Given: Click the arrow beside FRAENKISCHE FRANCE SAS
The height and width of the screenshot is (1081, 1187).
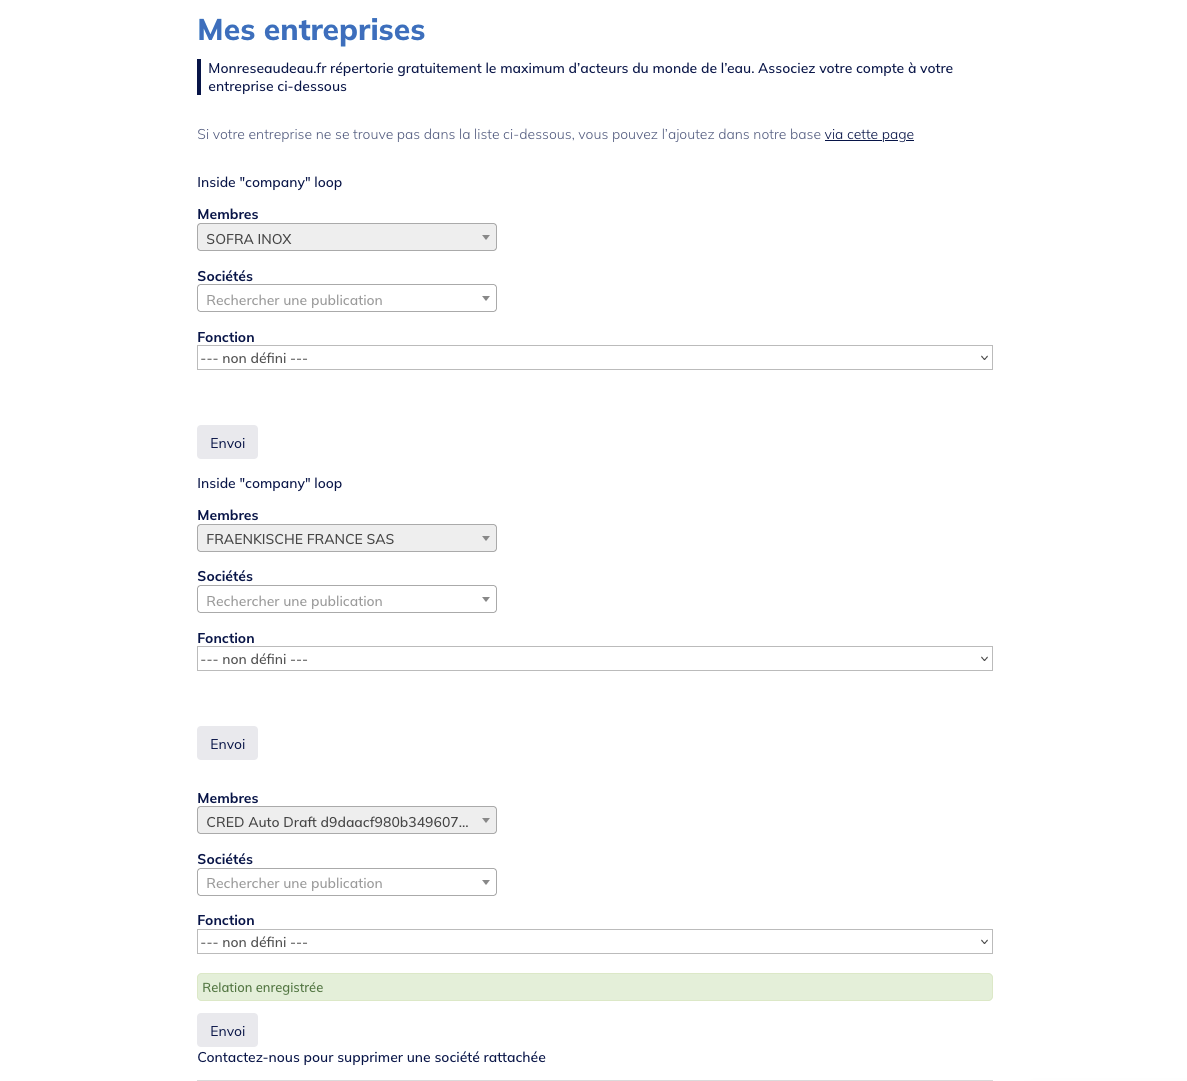Looking at the screenshot, I should pyautogui.click(x=486, y=538).
